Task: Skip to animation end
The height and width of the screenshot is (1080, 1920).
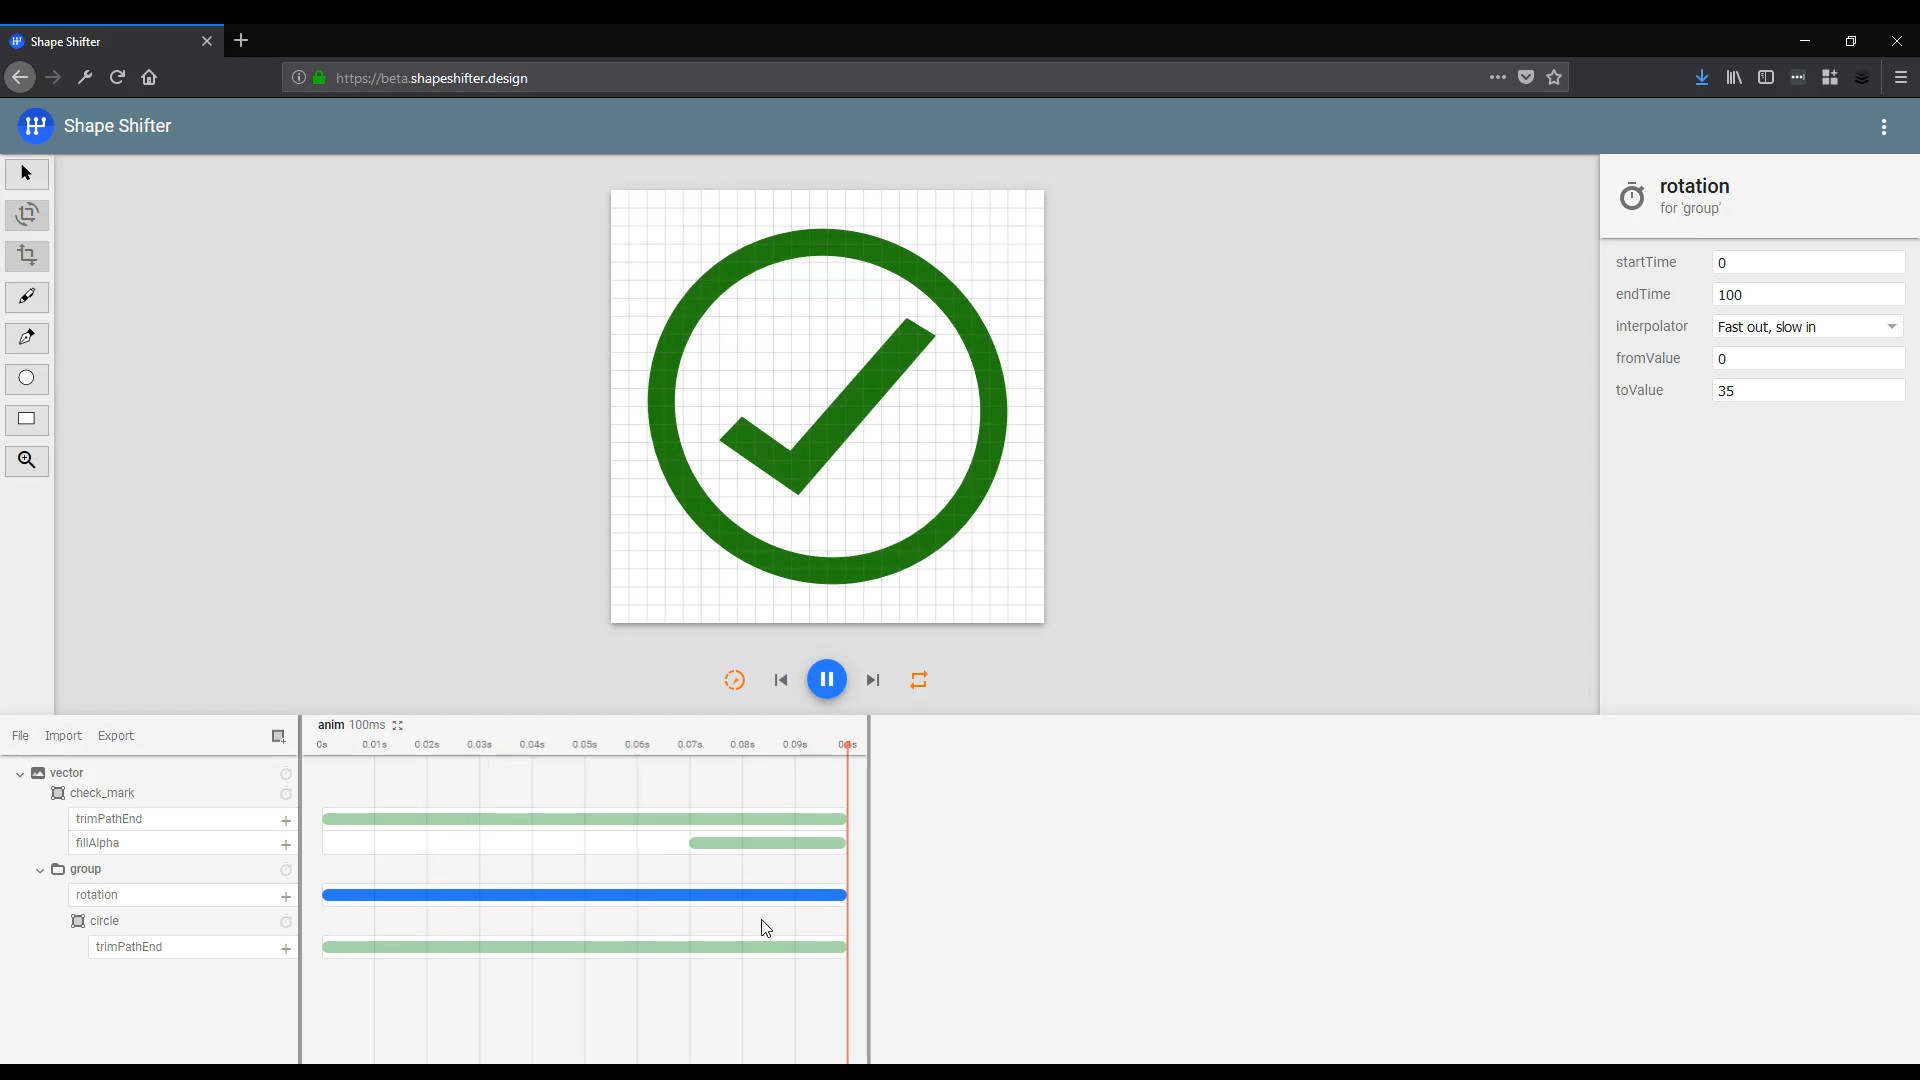Action: tap(873, 680)
